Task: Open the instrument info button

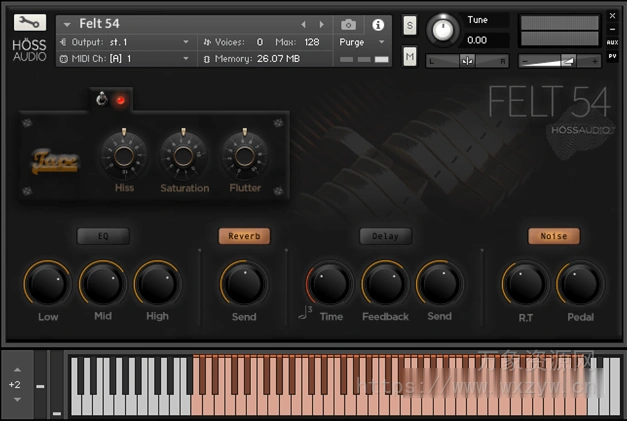Action: pos(378,25)
